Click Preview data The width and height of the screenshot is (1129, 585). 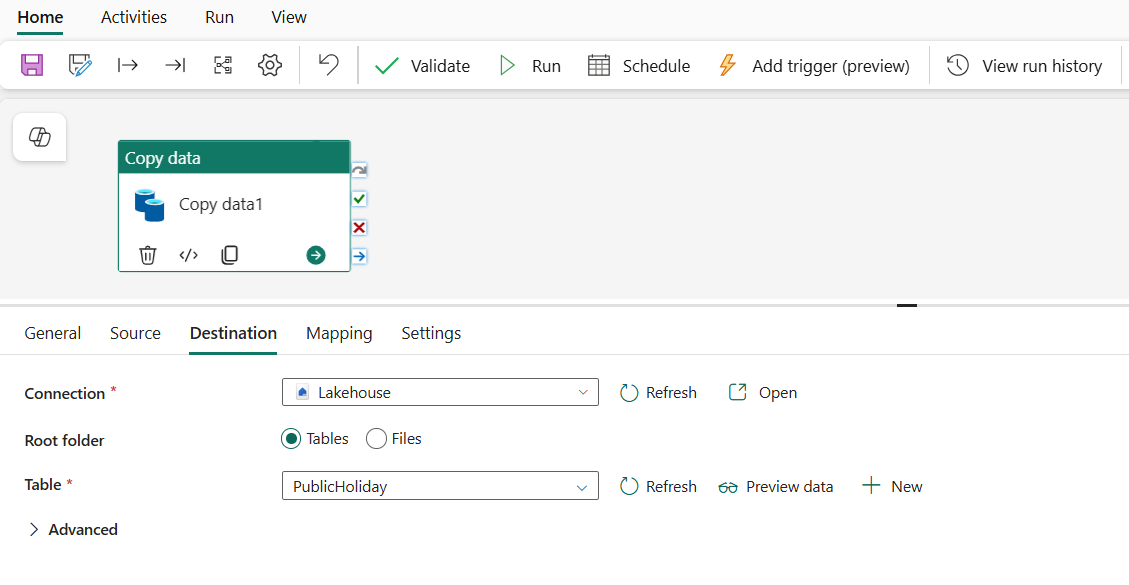tap(775, 487)
